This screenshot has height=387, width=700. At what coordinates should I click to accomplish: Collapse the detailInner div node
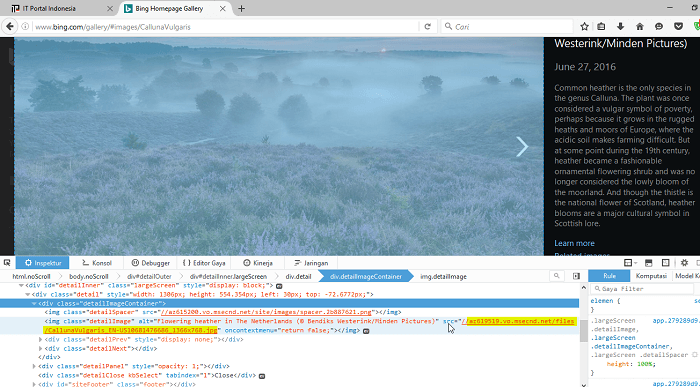click(21, 286)
